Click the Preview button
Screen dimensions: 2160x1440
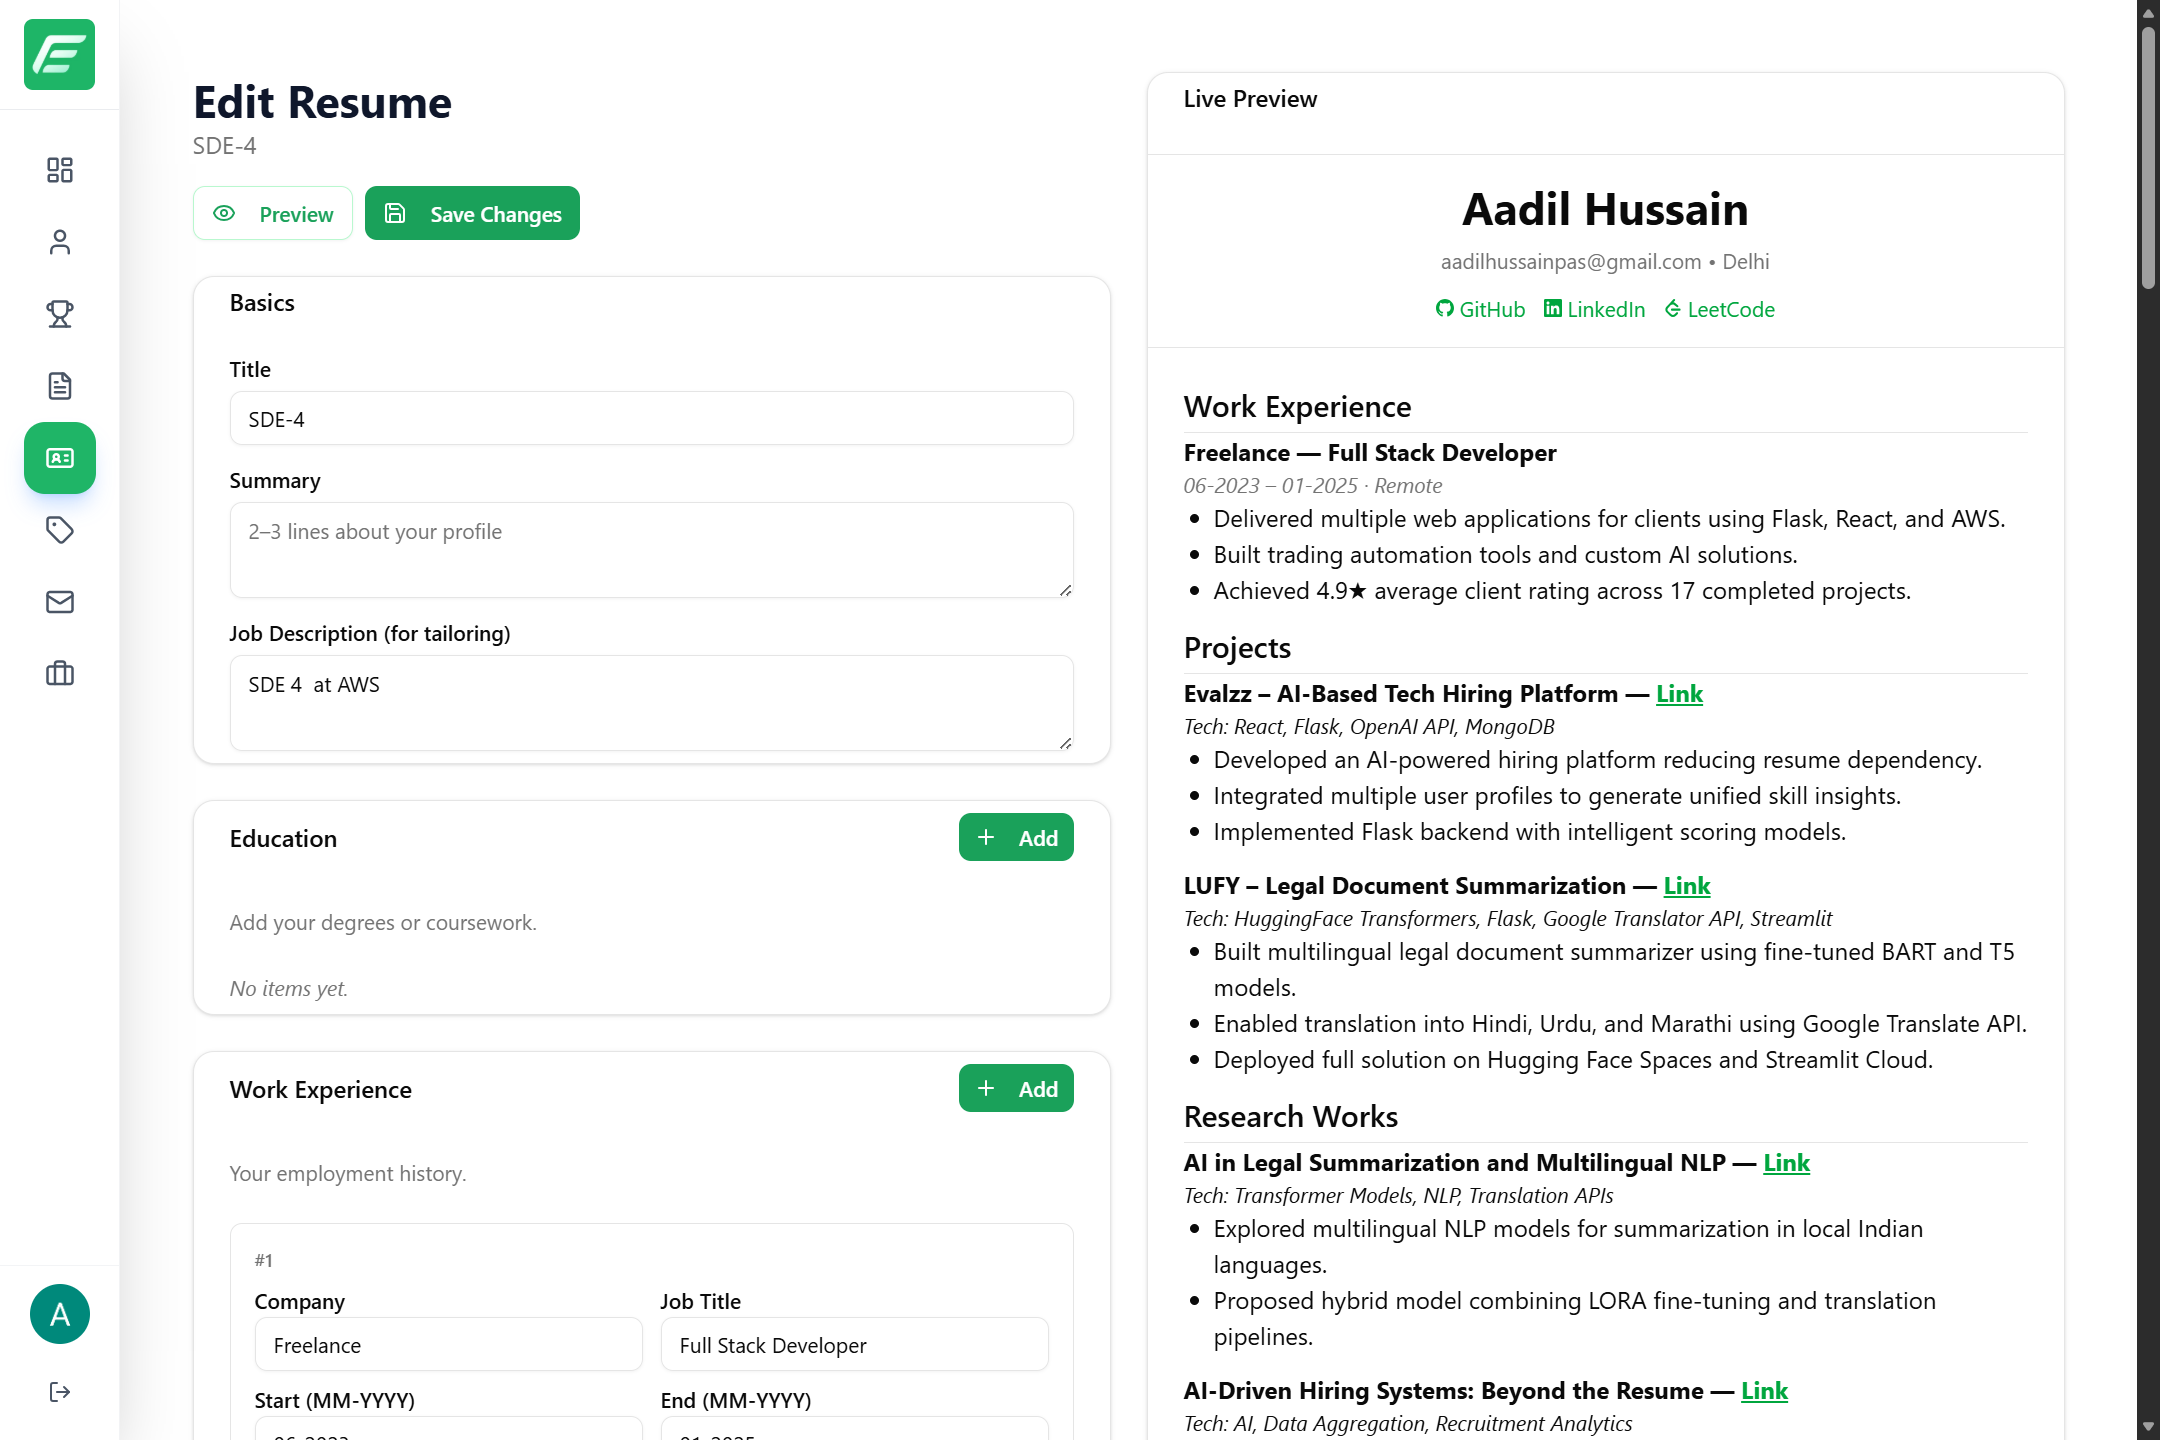pyautogui.click(x=272, y=213)
